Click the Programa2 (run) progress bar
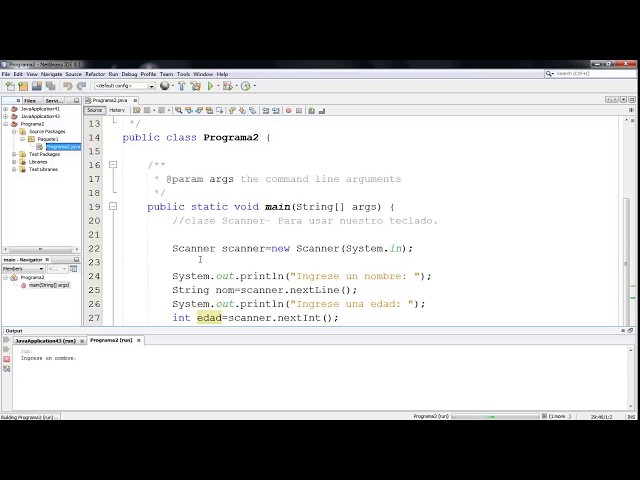Viewport: 640px width, 480px height. (495, 416)
